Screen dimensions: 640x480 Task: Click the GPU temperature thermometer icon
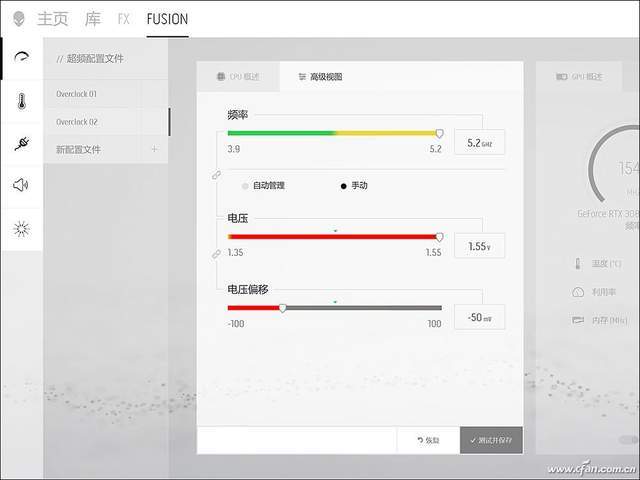pyautogui.click(x=578, y=264)
